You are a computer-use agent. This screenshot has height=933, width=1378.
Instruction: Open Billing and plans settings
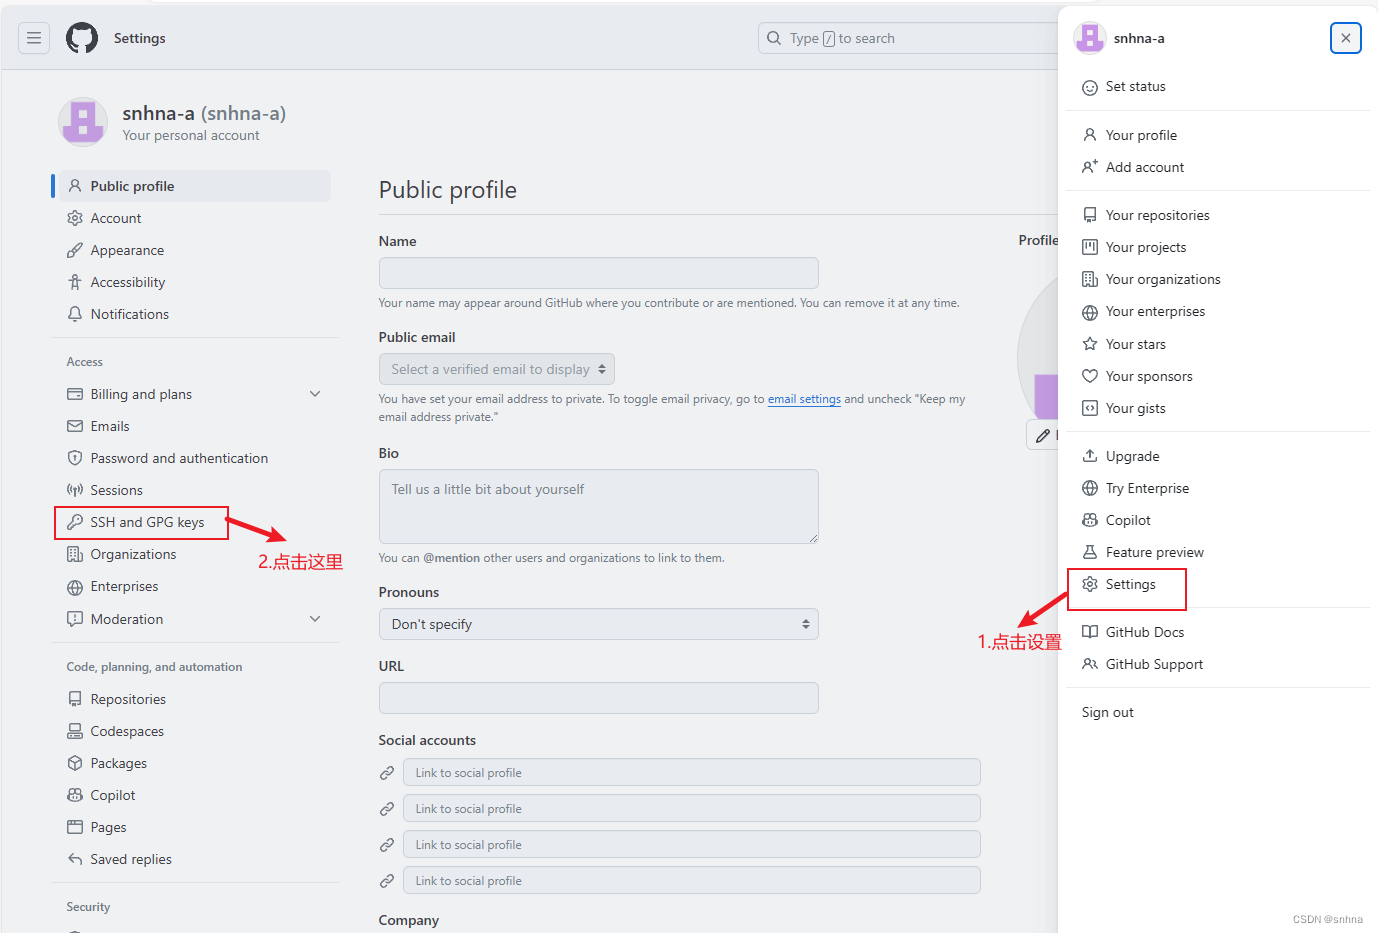click(141, 394)
